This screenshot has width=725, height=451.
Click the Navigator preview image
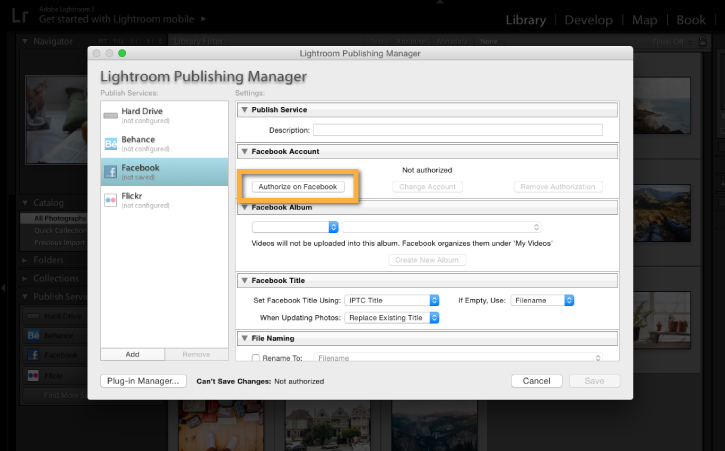[x=56, y=120]
